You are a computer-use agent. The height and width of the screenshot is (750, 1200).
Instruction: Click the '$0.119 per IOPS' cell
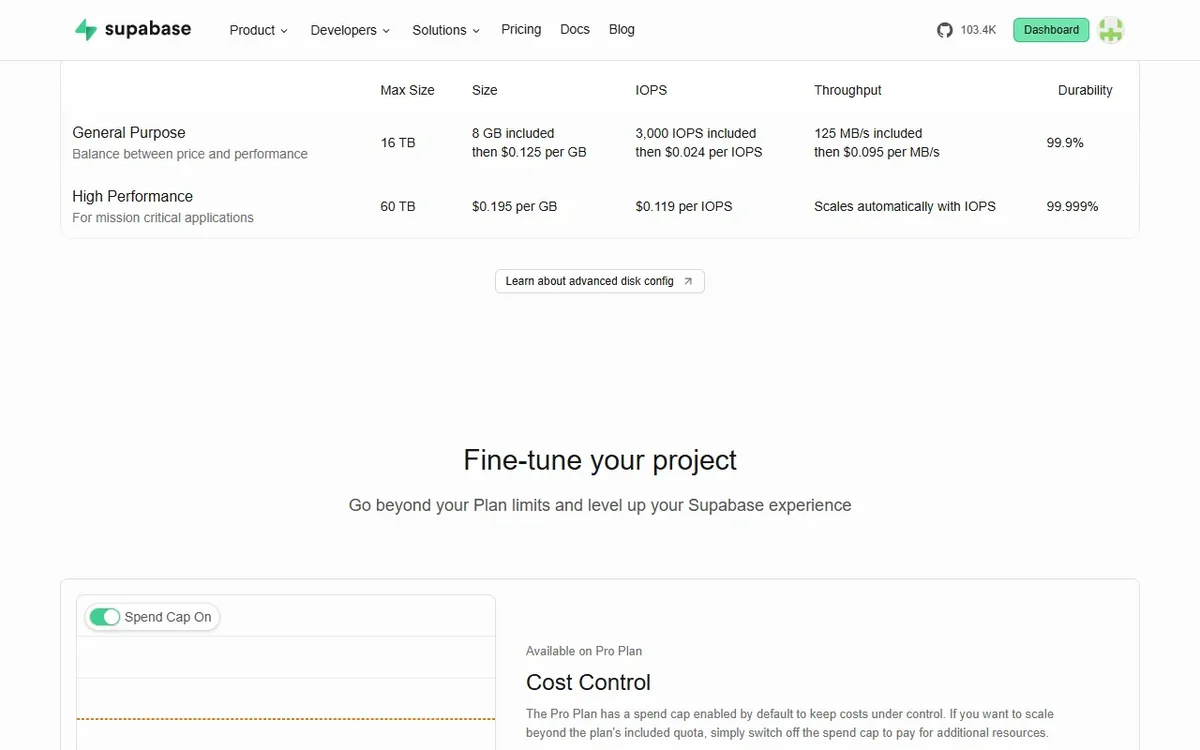(684, 207)
